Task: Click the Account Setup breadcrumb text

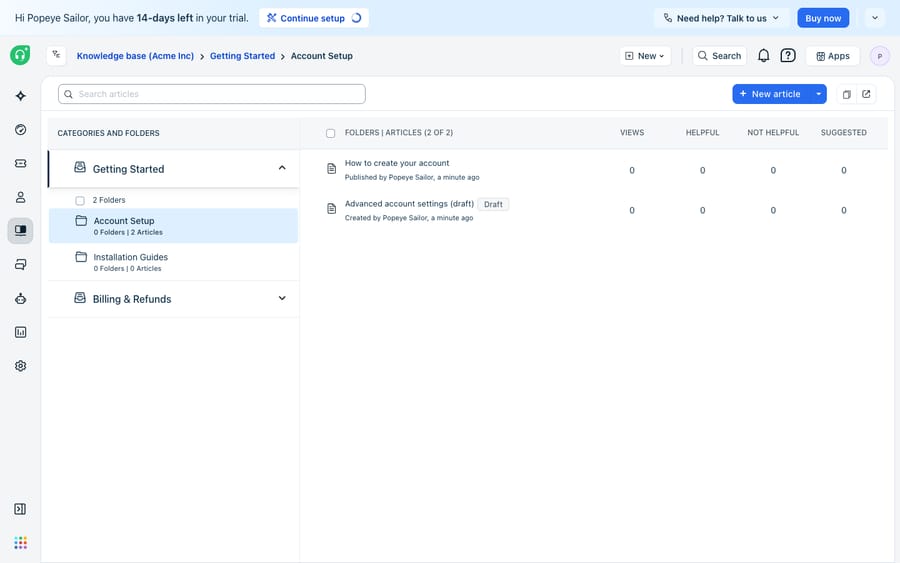Action: (321, 56)
